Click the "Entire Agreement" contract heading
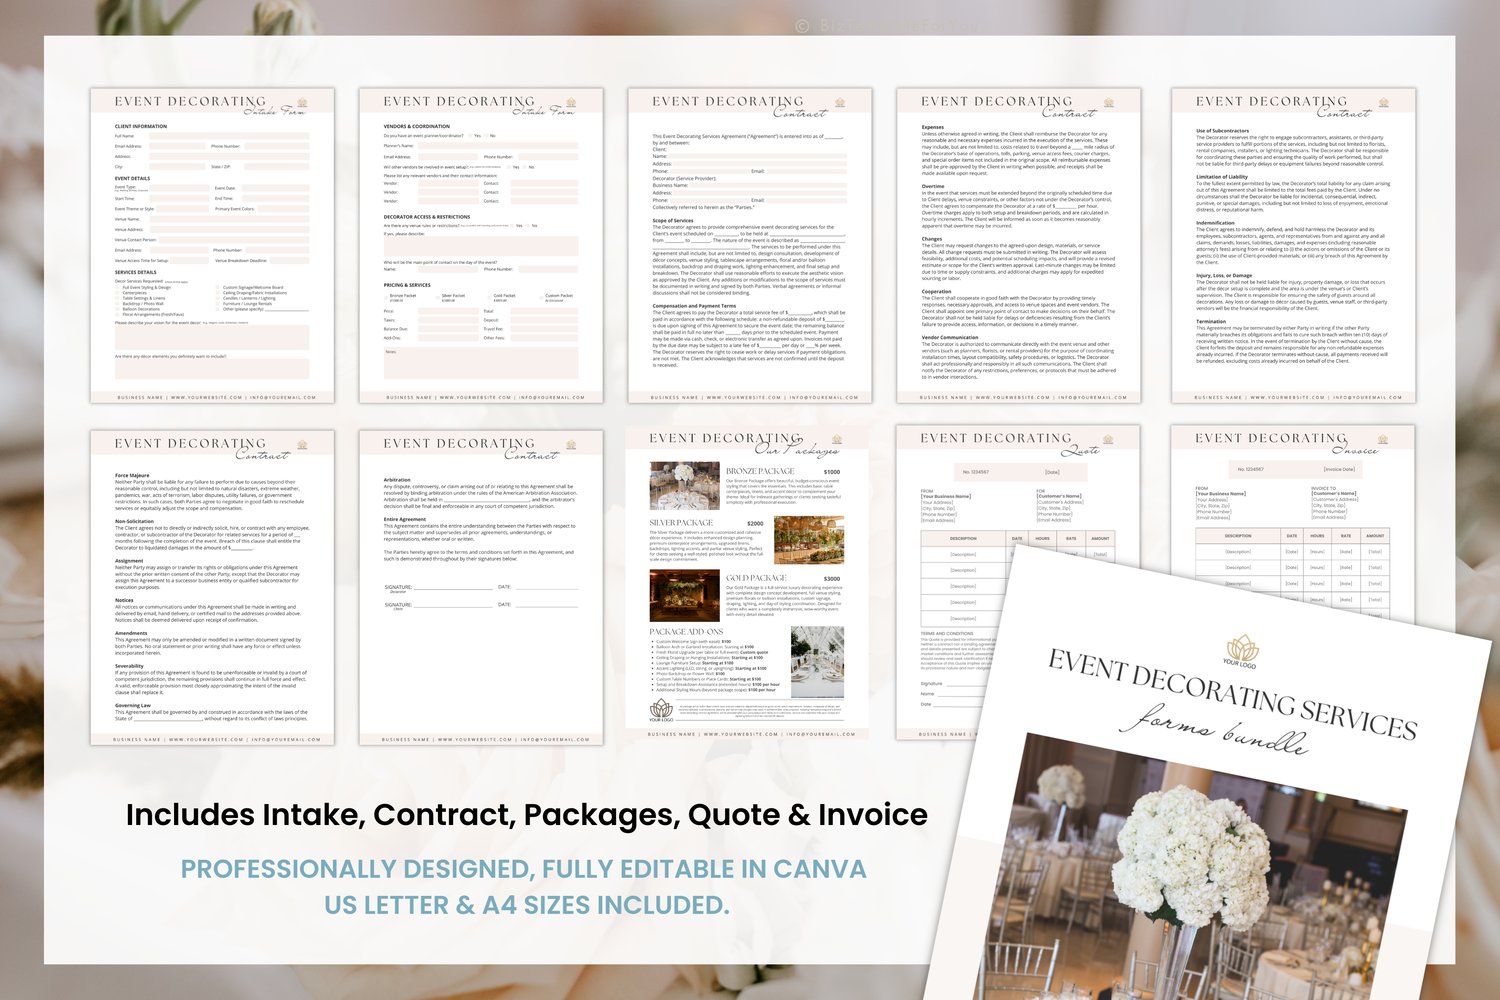Image resolution: width=1500 pixels, height=1000 pixels. 405,519
